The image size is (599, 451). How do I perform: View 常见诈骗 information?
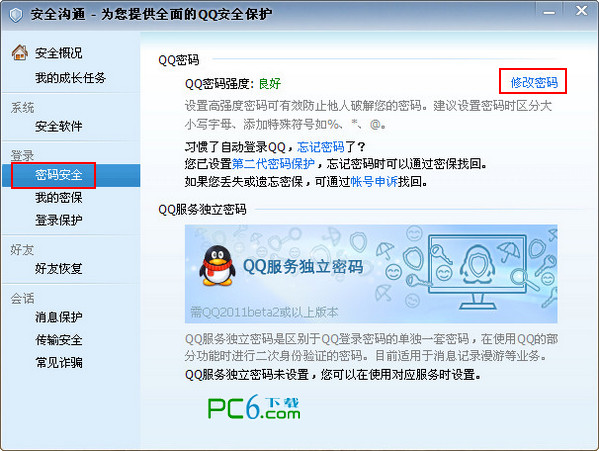(x=58, y=362)
